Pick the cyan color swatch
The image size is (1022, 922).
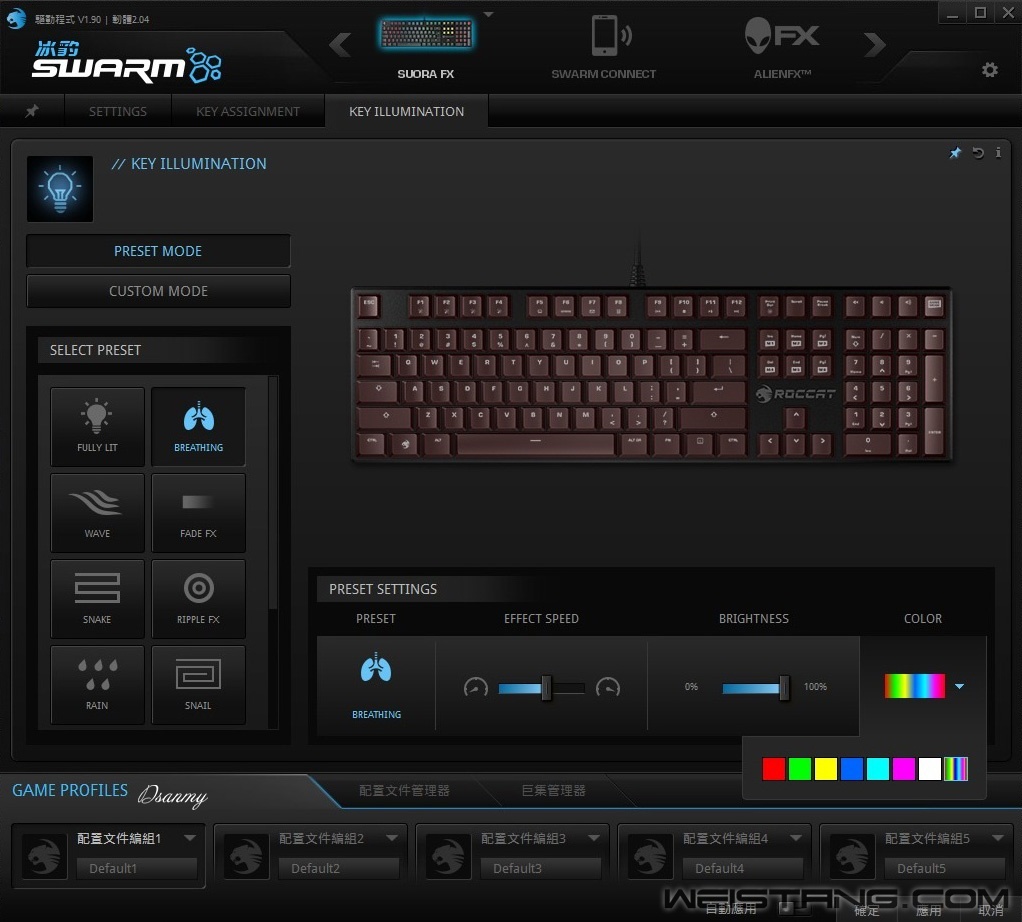coord(878,769)
